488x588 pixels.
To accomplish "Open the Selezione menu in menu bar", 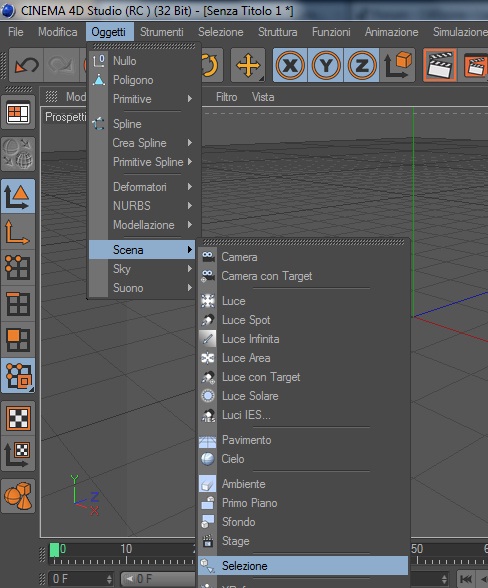I will click(x=221, y=32).
